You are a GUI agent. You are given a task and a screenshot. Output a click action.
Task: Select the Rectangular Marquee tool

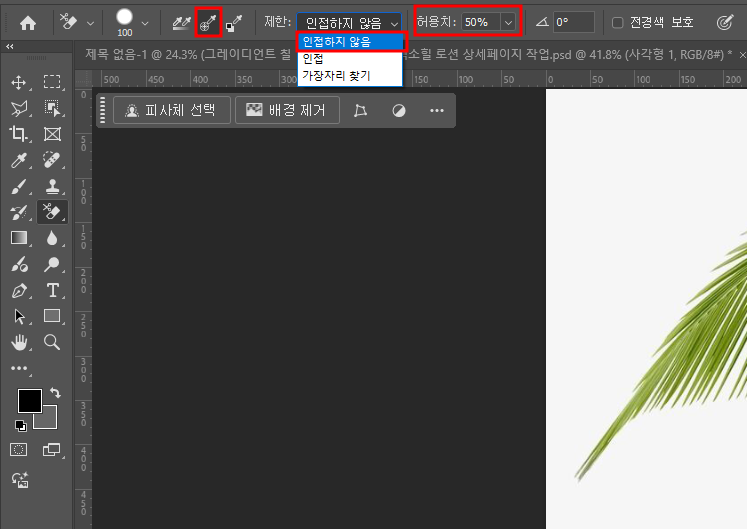point(52,82)
